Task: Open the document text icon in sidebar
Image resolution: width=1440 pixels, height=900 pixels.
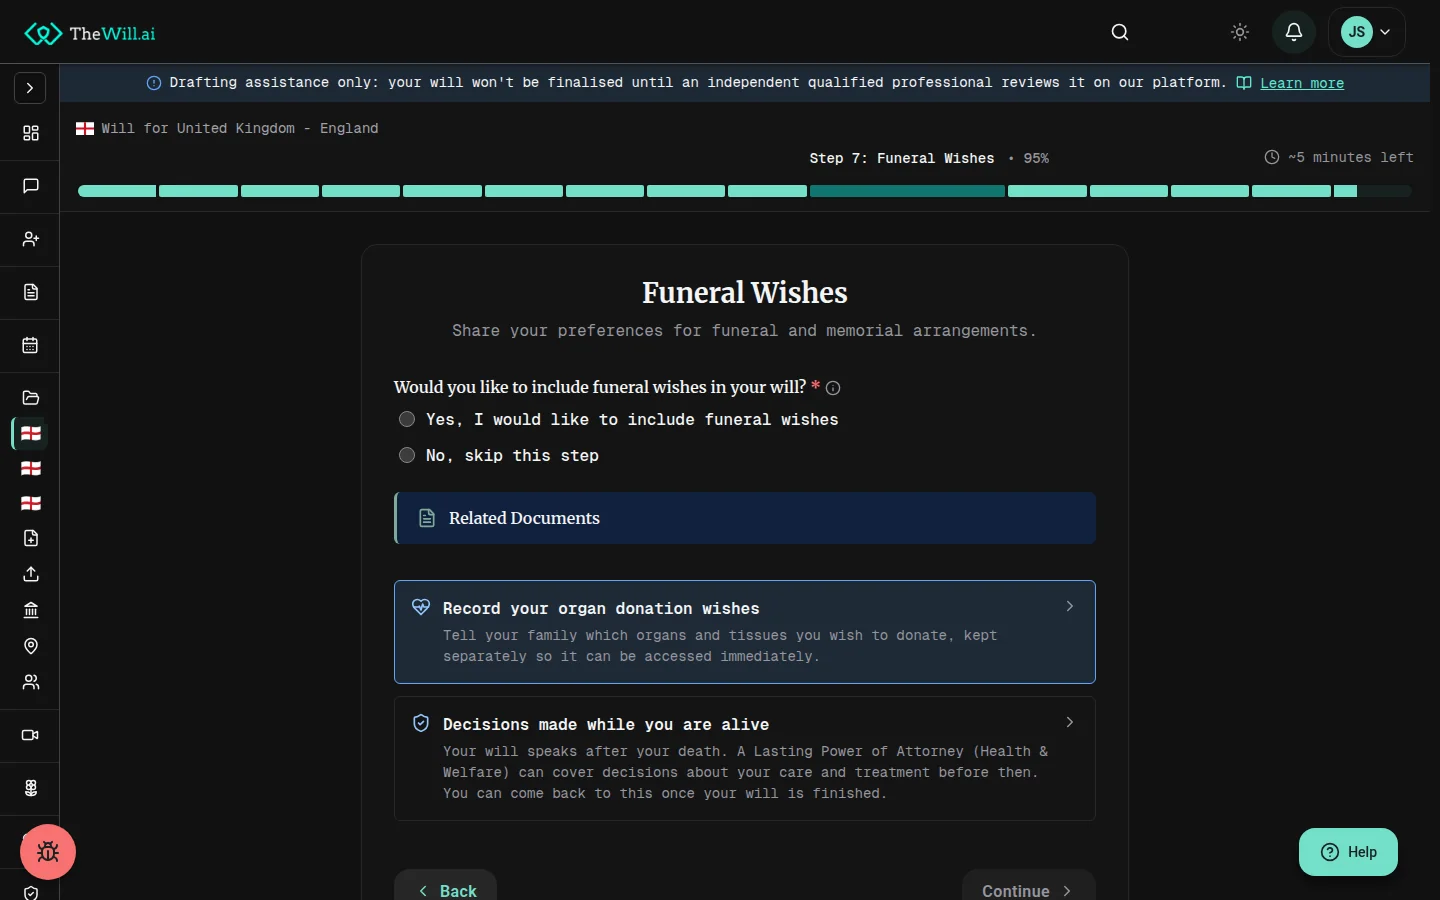Action: (x=31, y=292)
